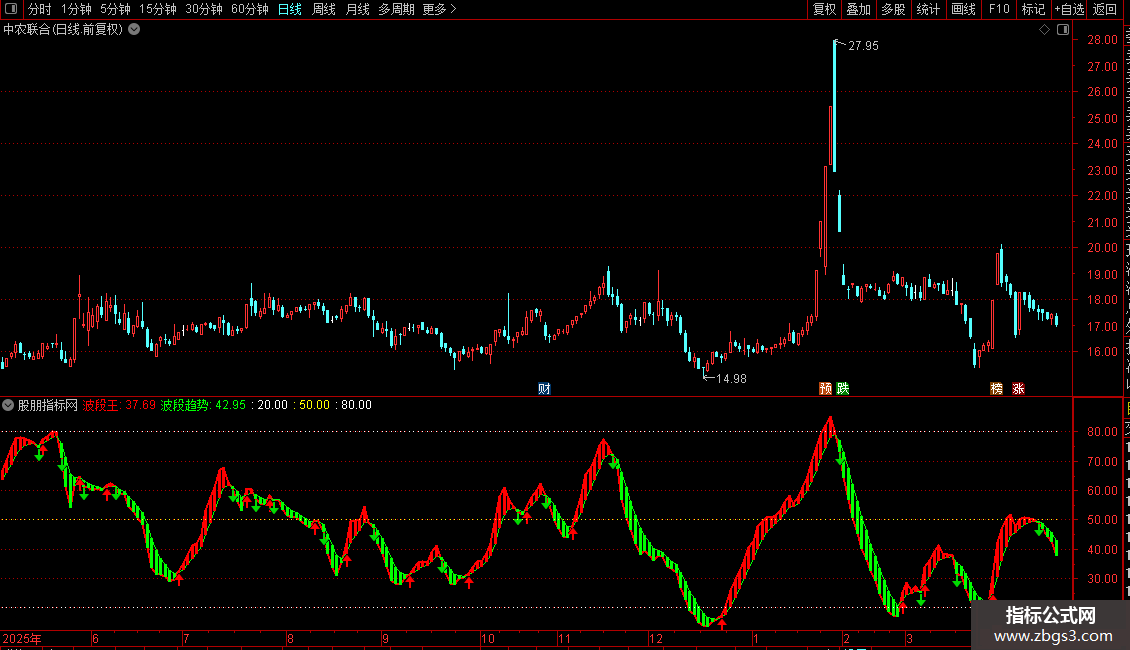1130x650 pixels.
Task: Click the 80.00 indicator axis label
Action: click(x=1103, y=432)
